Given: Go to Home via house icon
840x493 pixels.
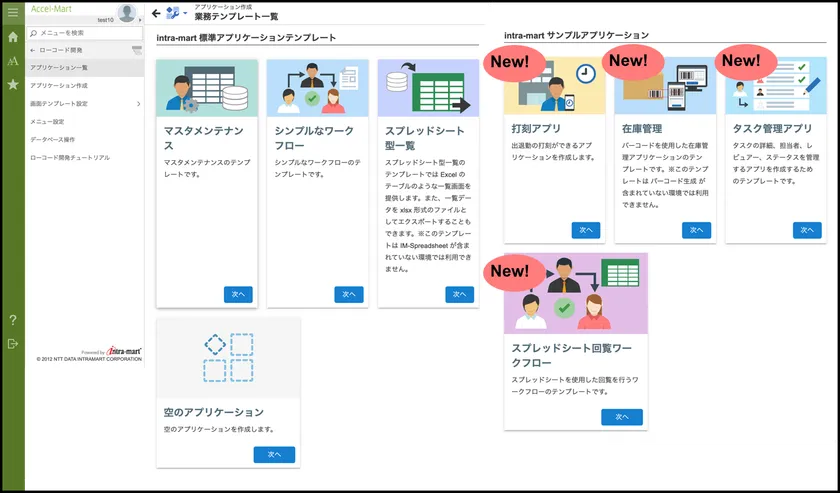Looking at the screenshot, I should point(13,37).
